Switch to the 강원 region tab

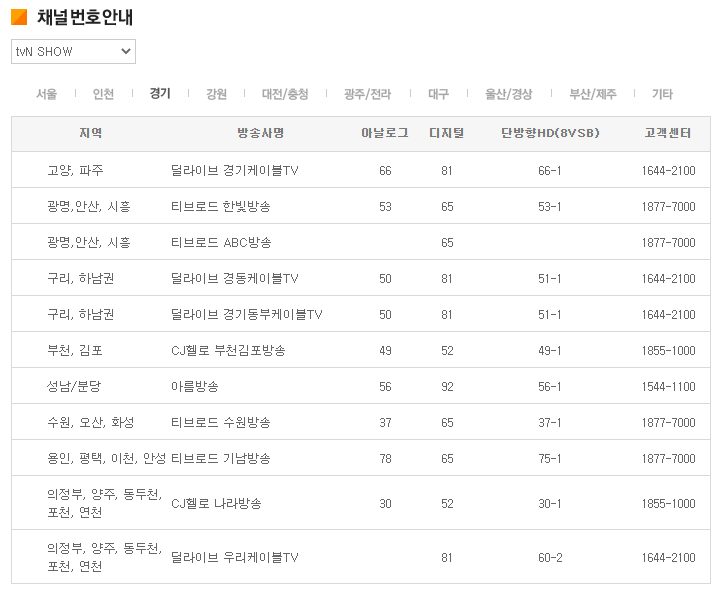point(216,94)
